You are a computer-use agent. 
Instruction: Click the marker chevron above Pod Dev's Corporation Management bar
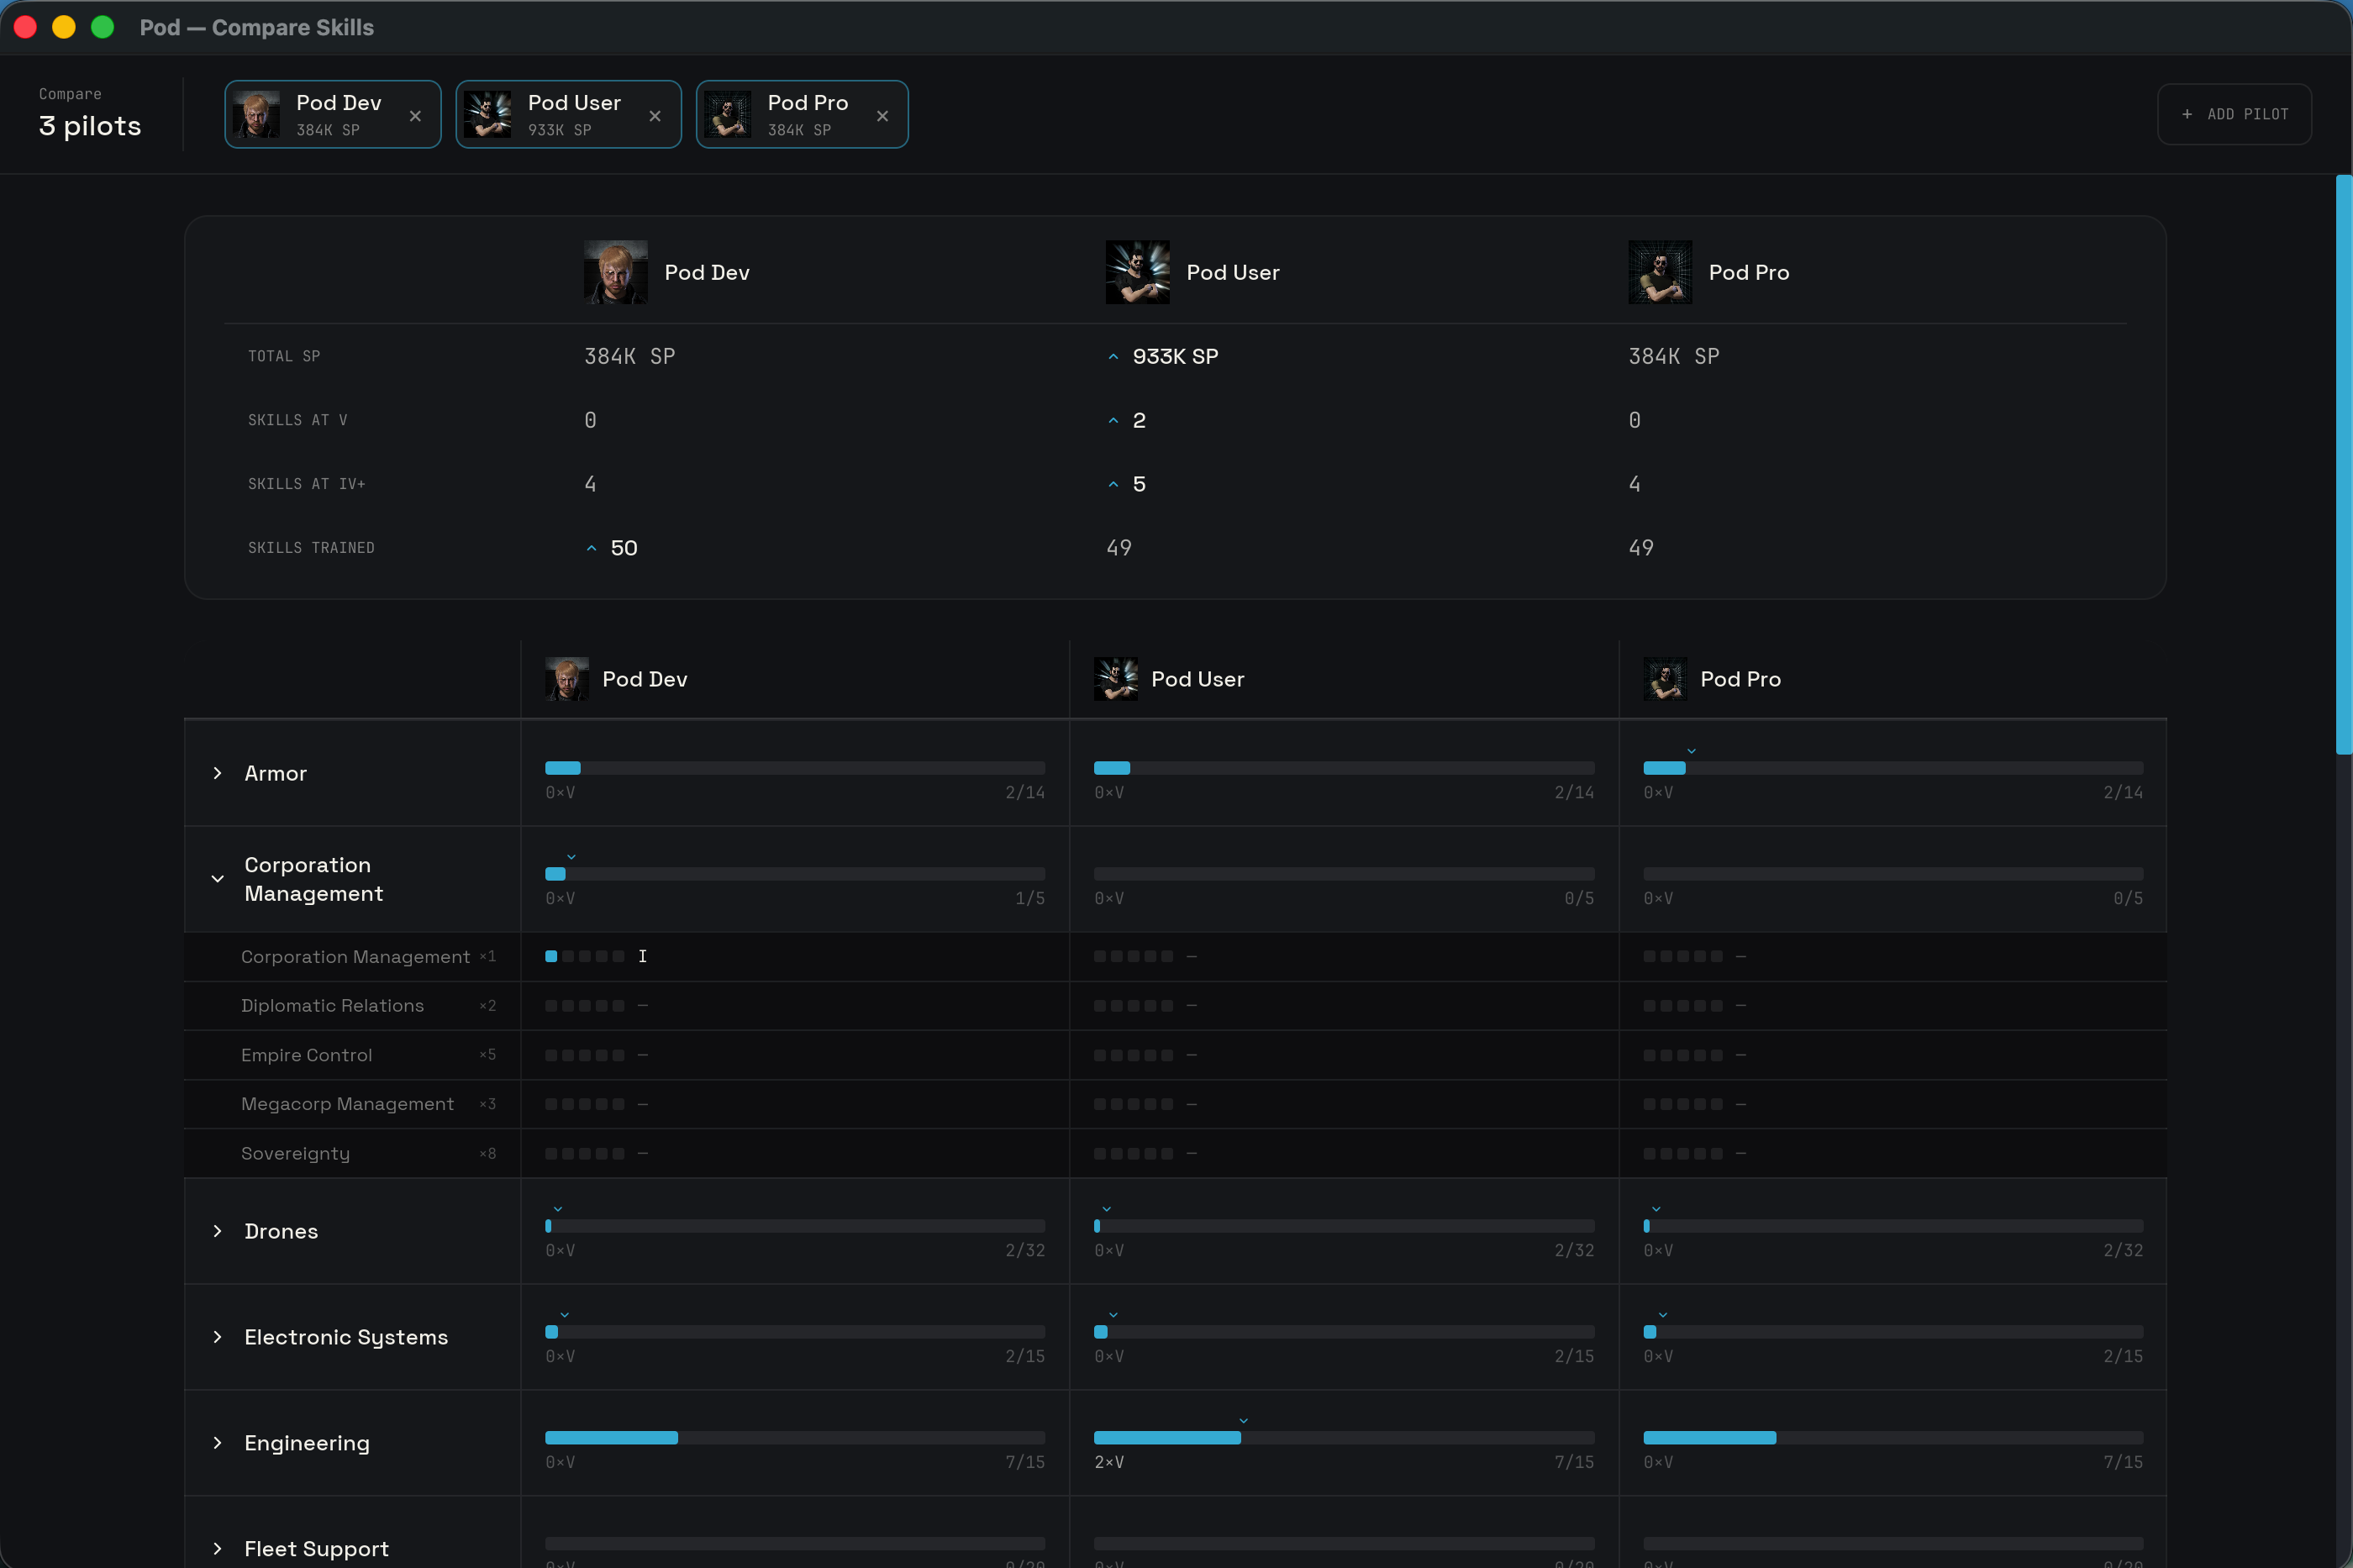(x=571, y=857)
